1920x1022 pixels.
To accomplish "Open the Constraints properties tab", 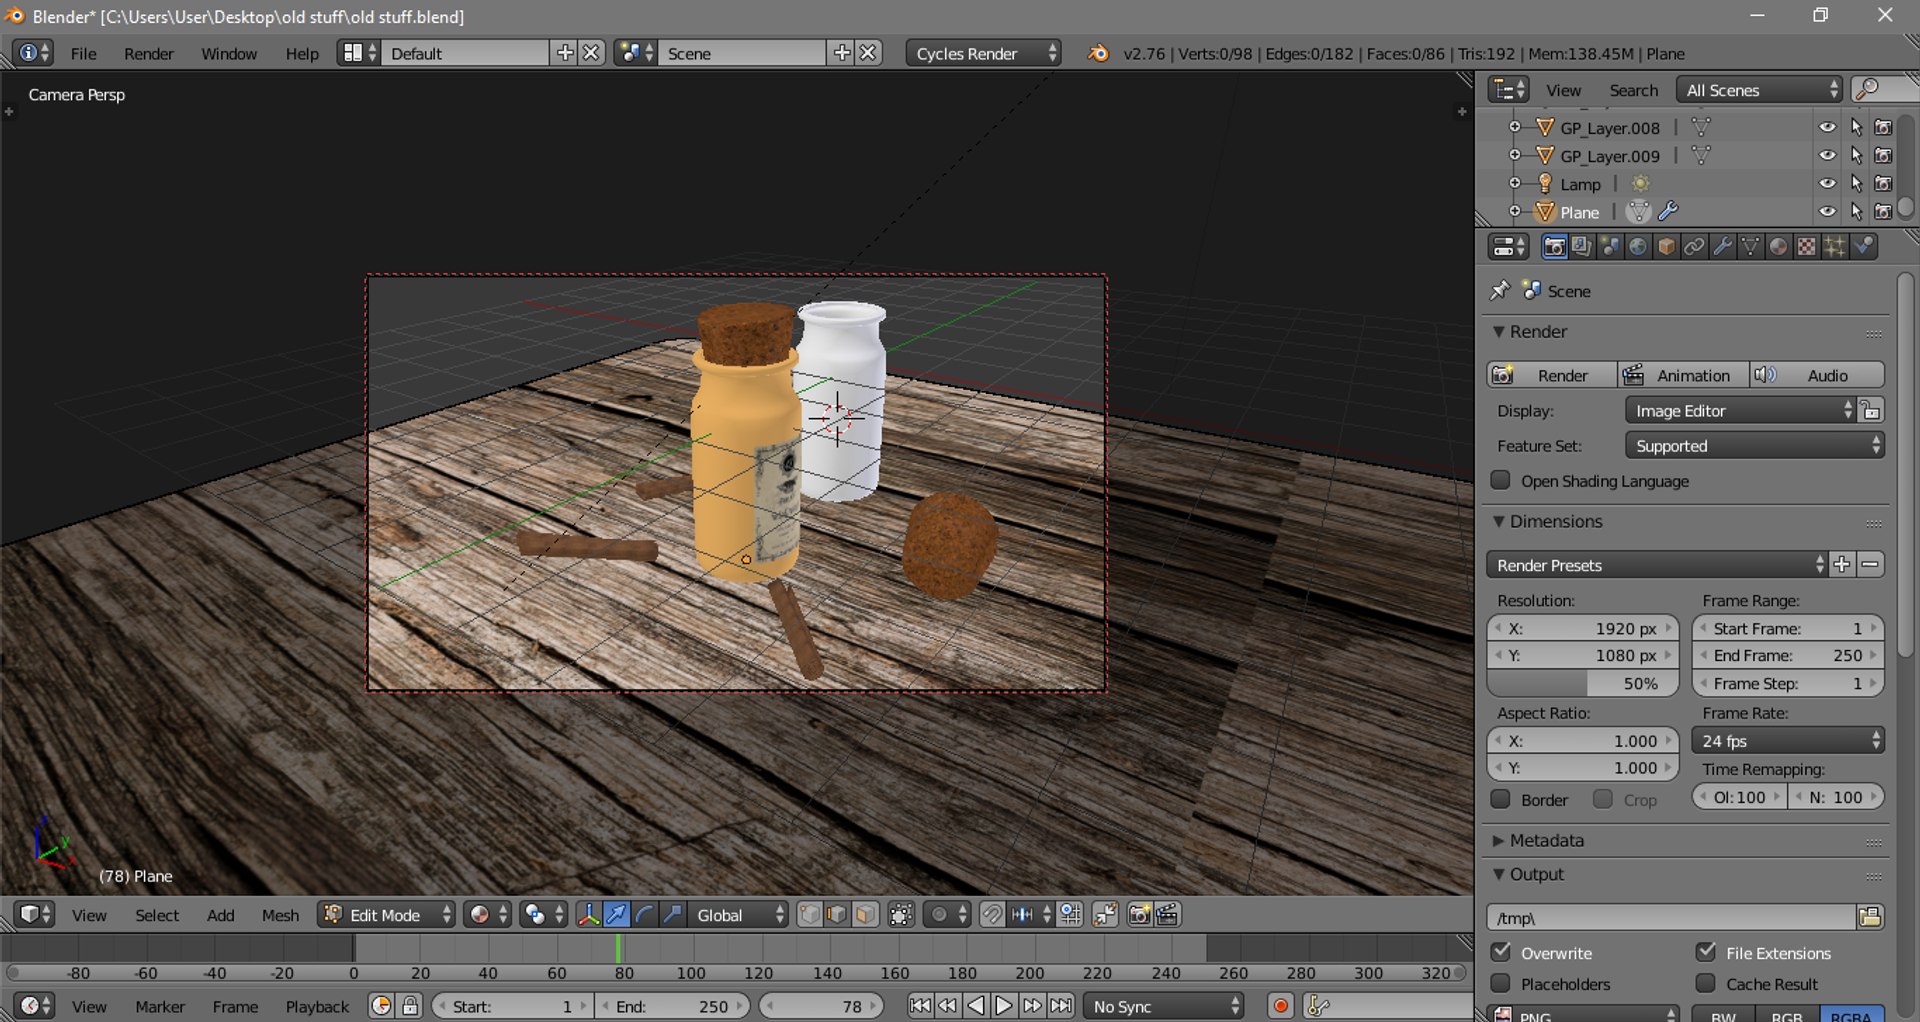I will [1694, 247].
